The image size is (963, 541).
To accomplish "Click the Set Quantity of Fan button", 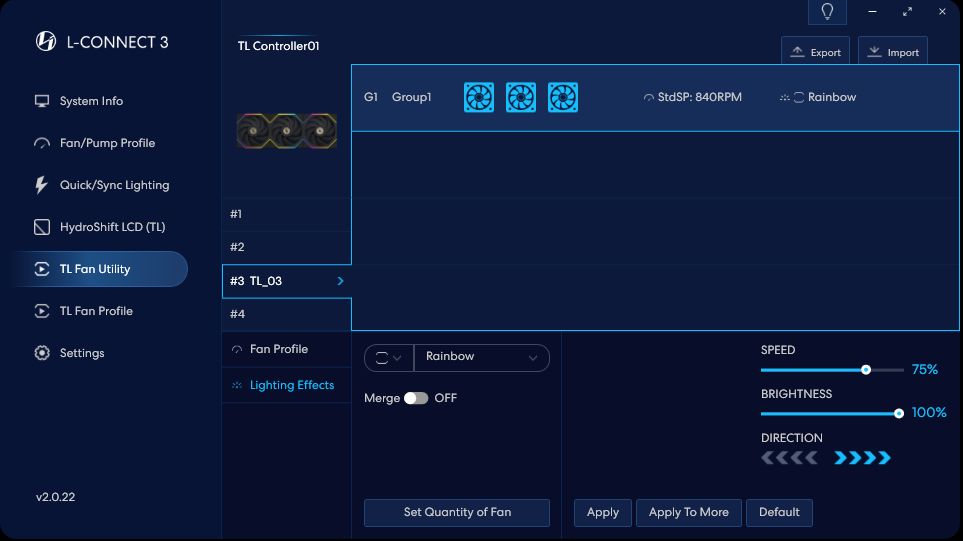I will click(457, 512).
